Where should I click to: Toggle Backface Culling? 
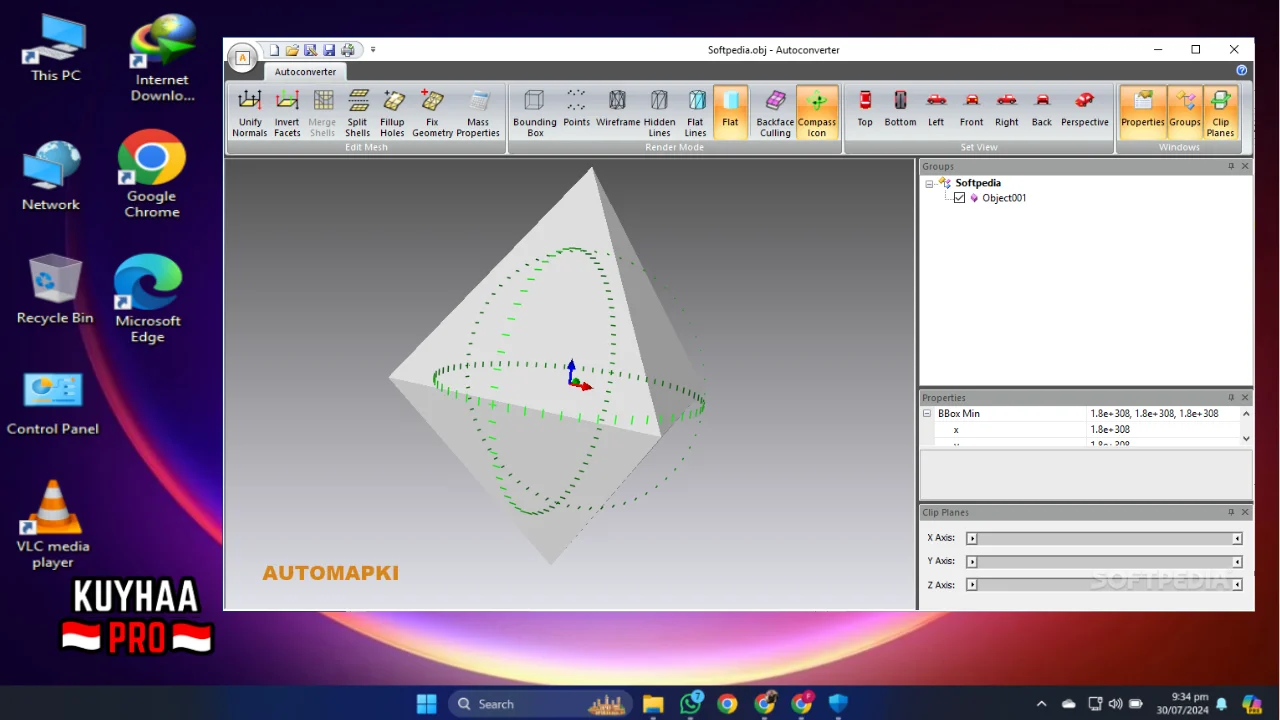[x=775, y=112]
